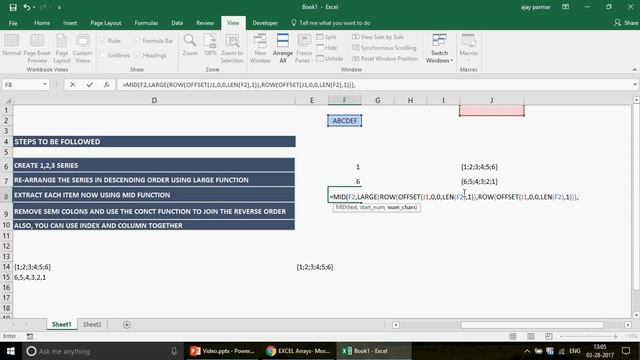This screenshot has height=360, width=640.
Task: Open Switch Windows dropdown
Action: pyautogui.click(x=439, y=49)
